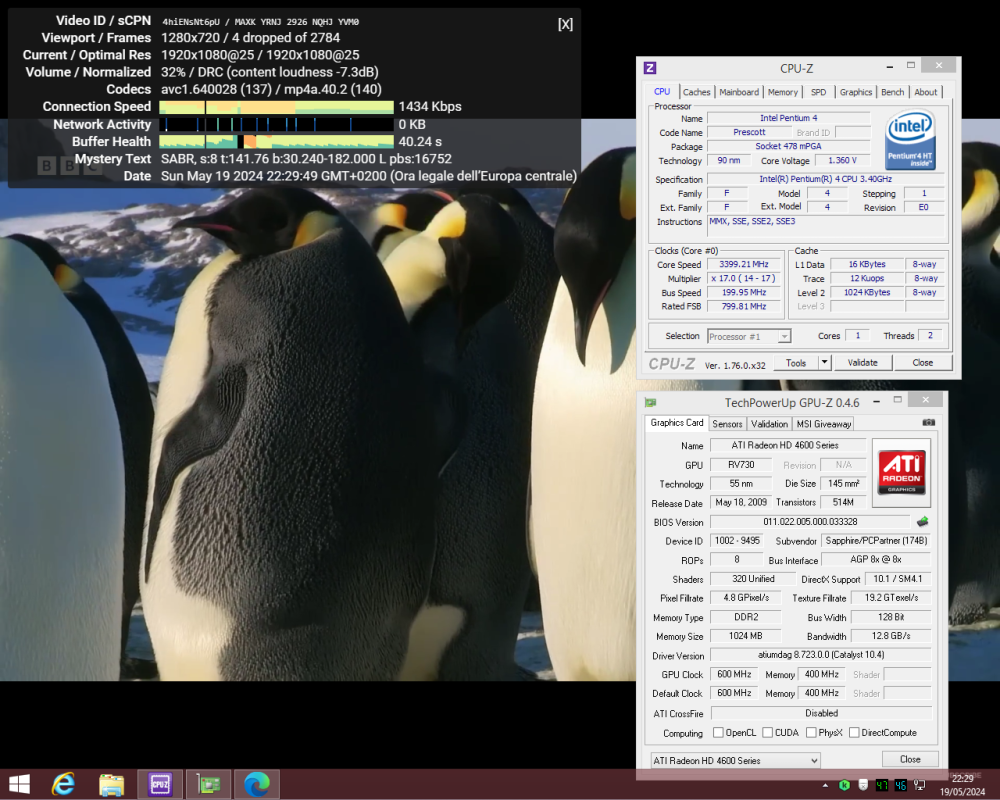Enable the OpenCL checkbox
Viewport: 1000px width, 800px height.
pos(719,733)
